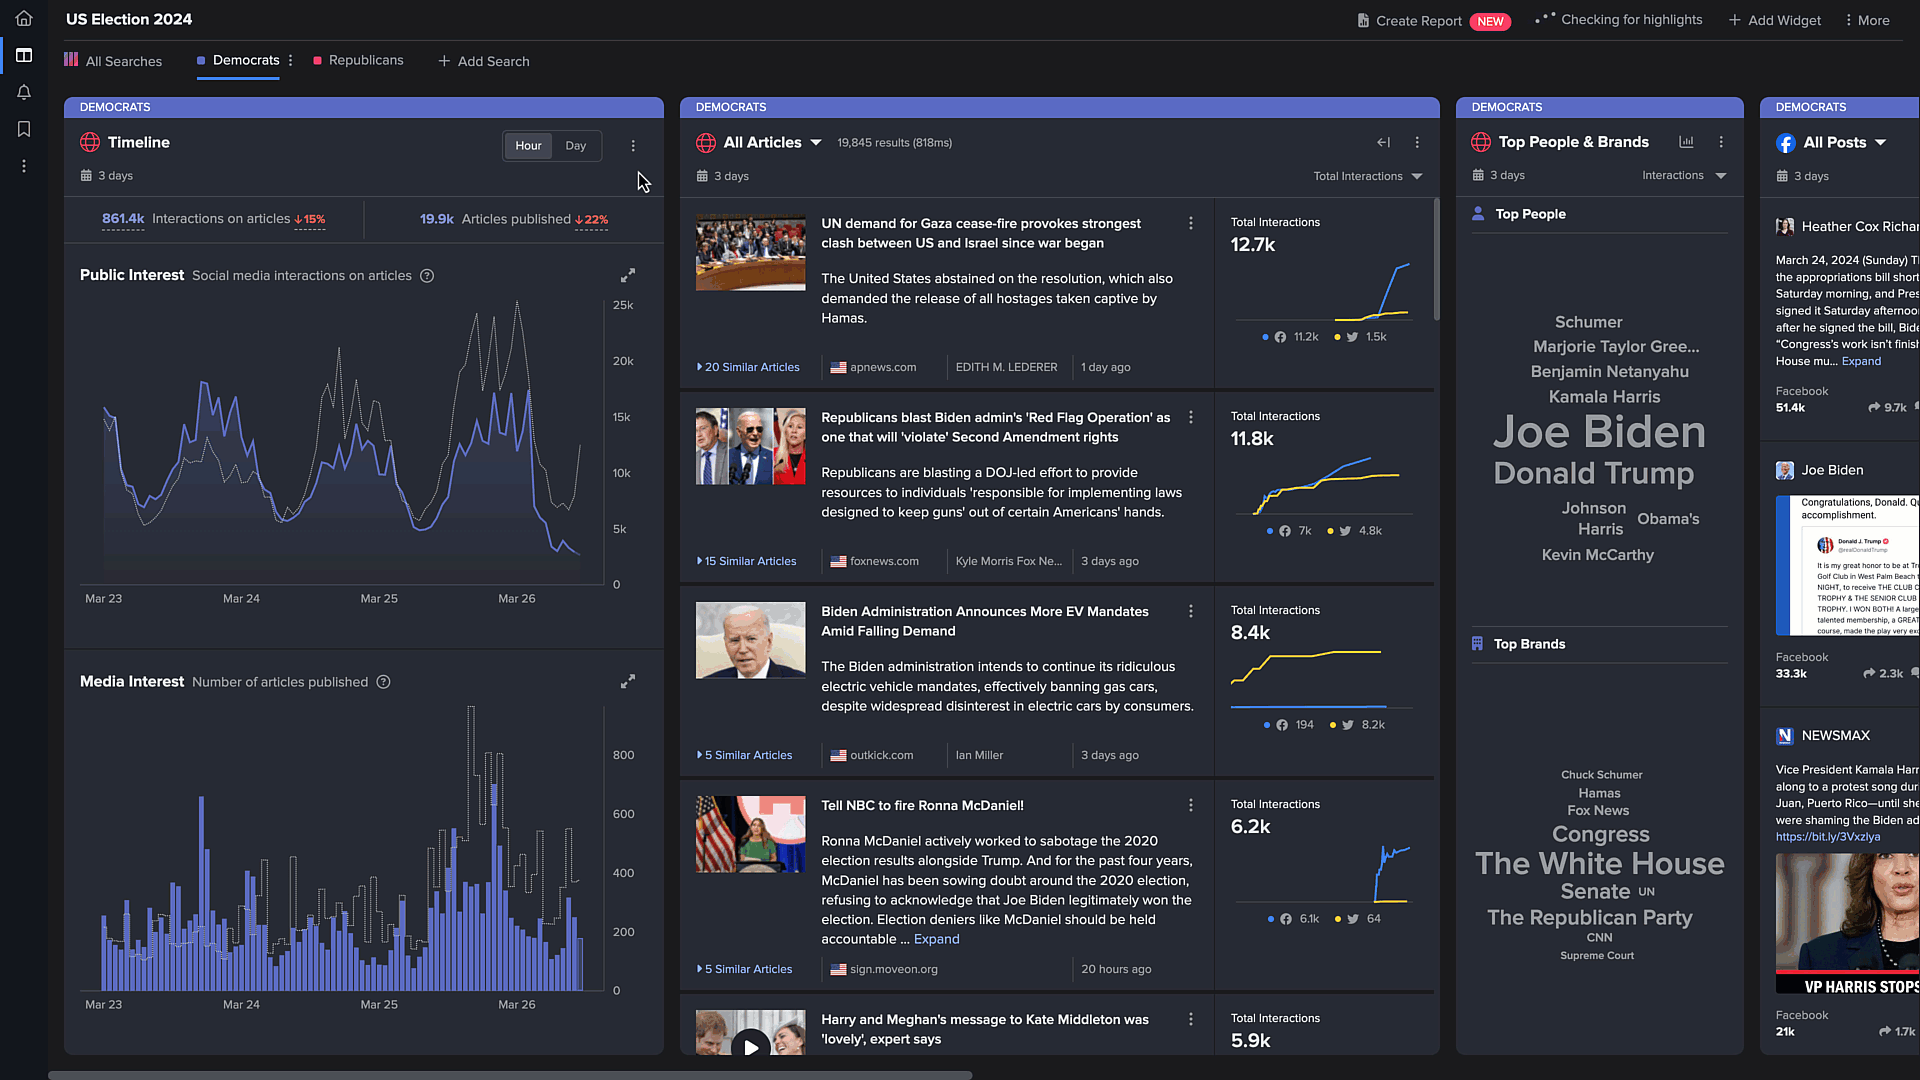This screenshot has height=1080, width=1920.
Task: Click the Create Report document icon
Action: click(1362, 20)
